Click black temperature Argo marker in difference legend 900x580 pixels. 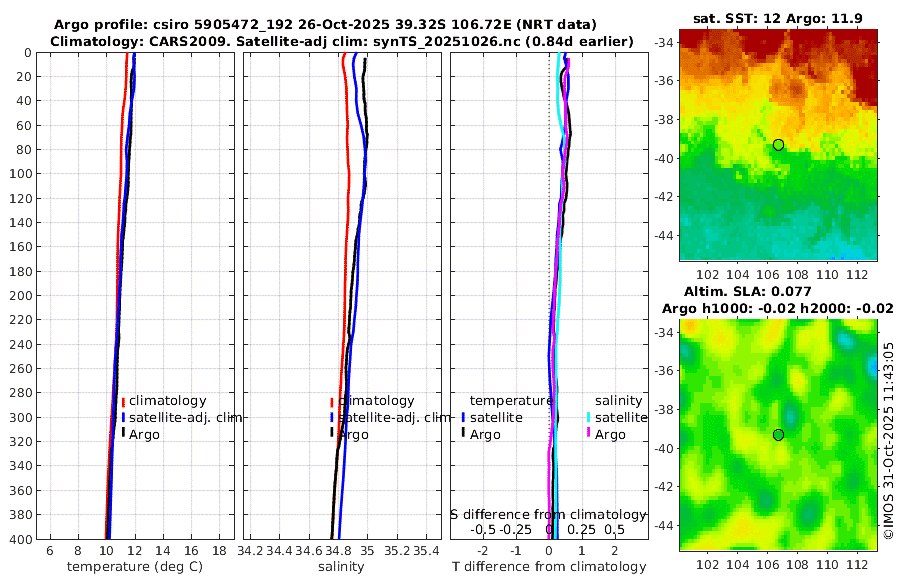pyautogui.click(x=463, y=432)
